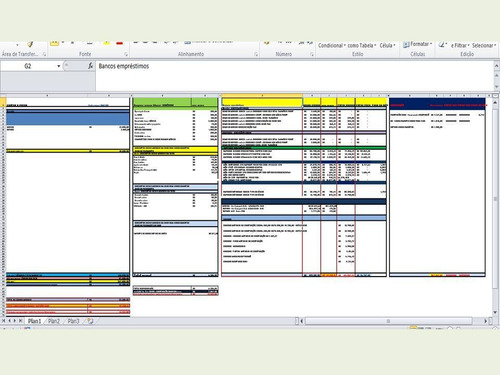The height and width of the screenshot is (375, 500).
Task: Click the fx insert function icon
Action: tap(90, 66)
